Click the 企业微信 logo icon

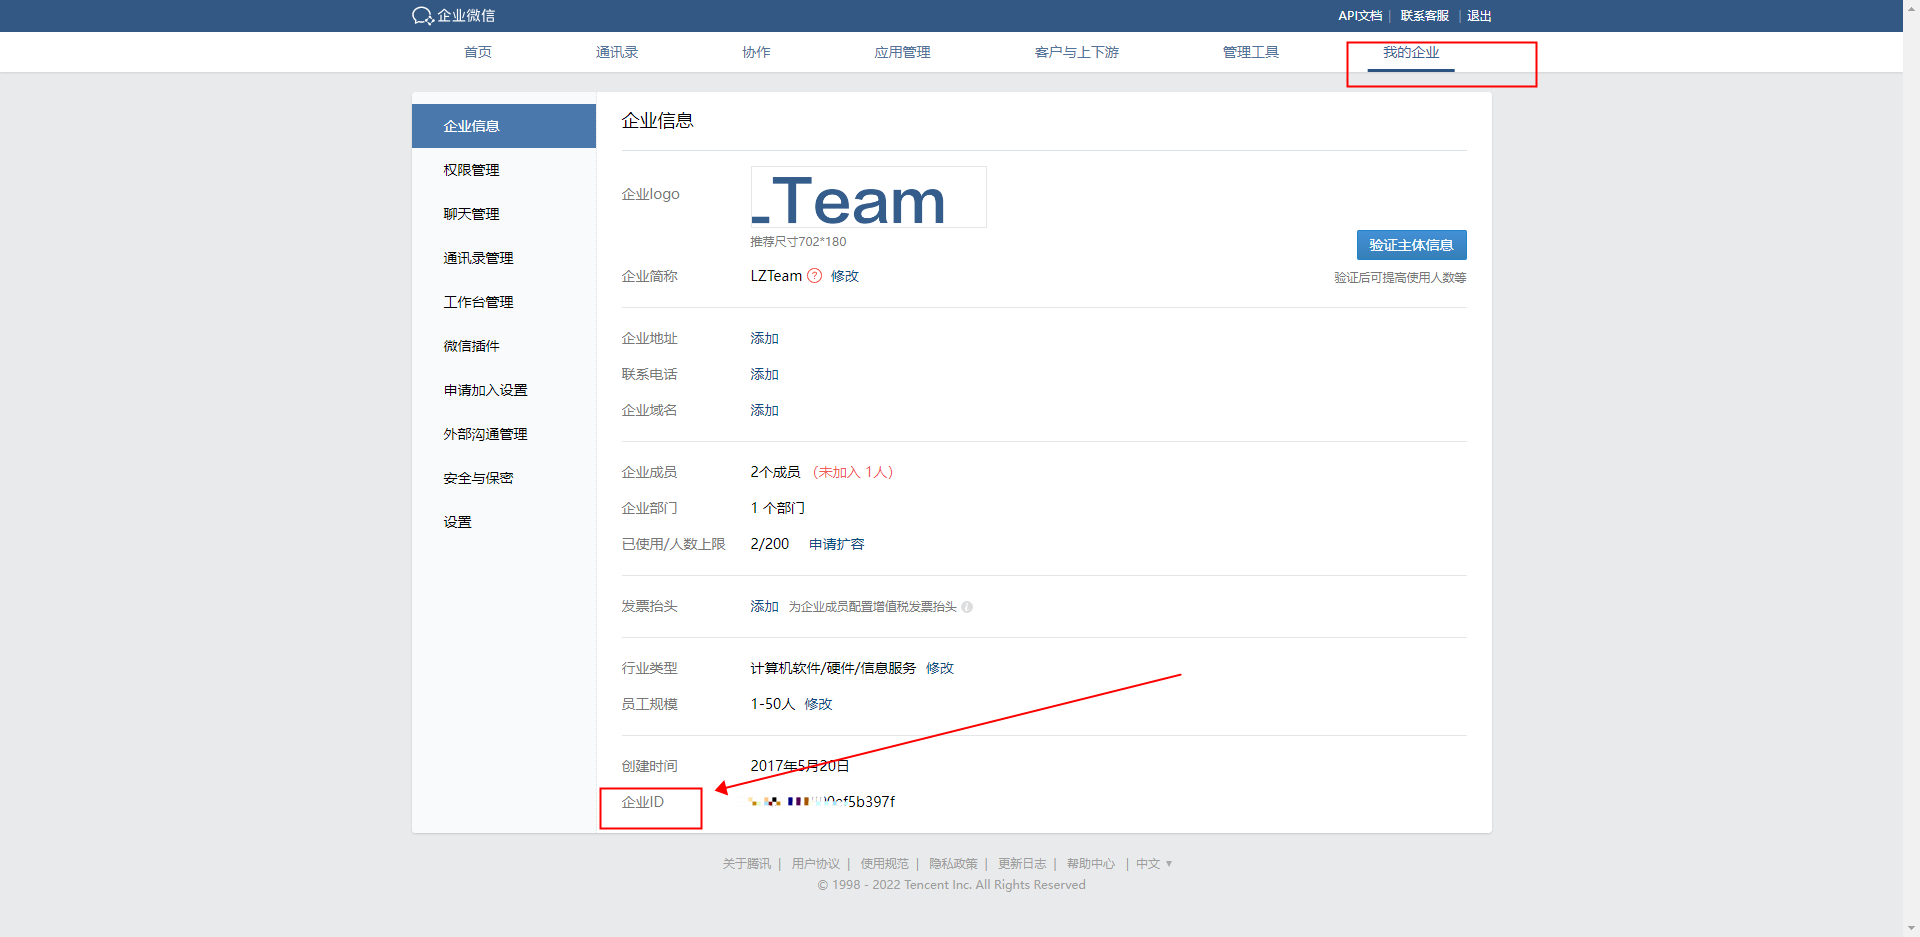(422, 16)
